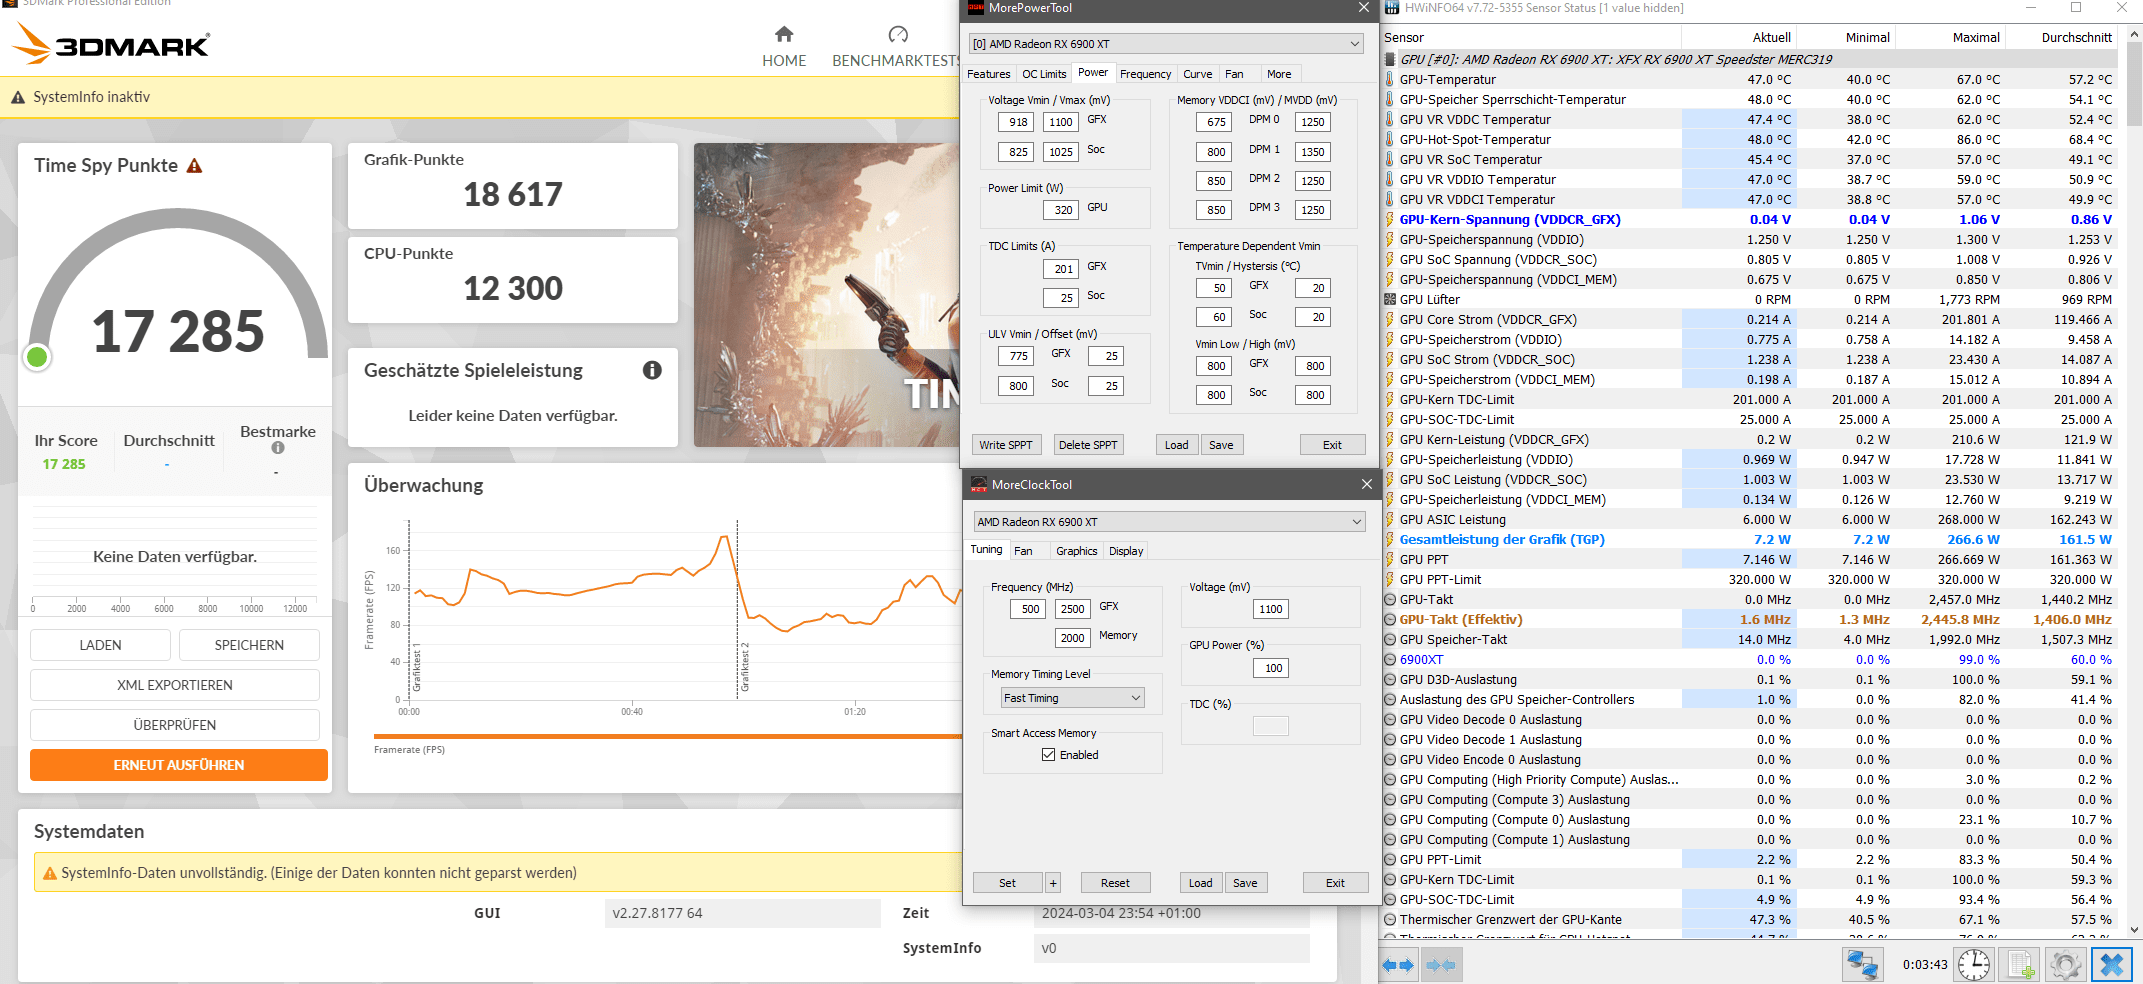This screenshot has width=2143, height=984.
Task: Click the 3DMark logo
Action: tap(111, 44)
